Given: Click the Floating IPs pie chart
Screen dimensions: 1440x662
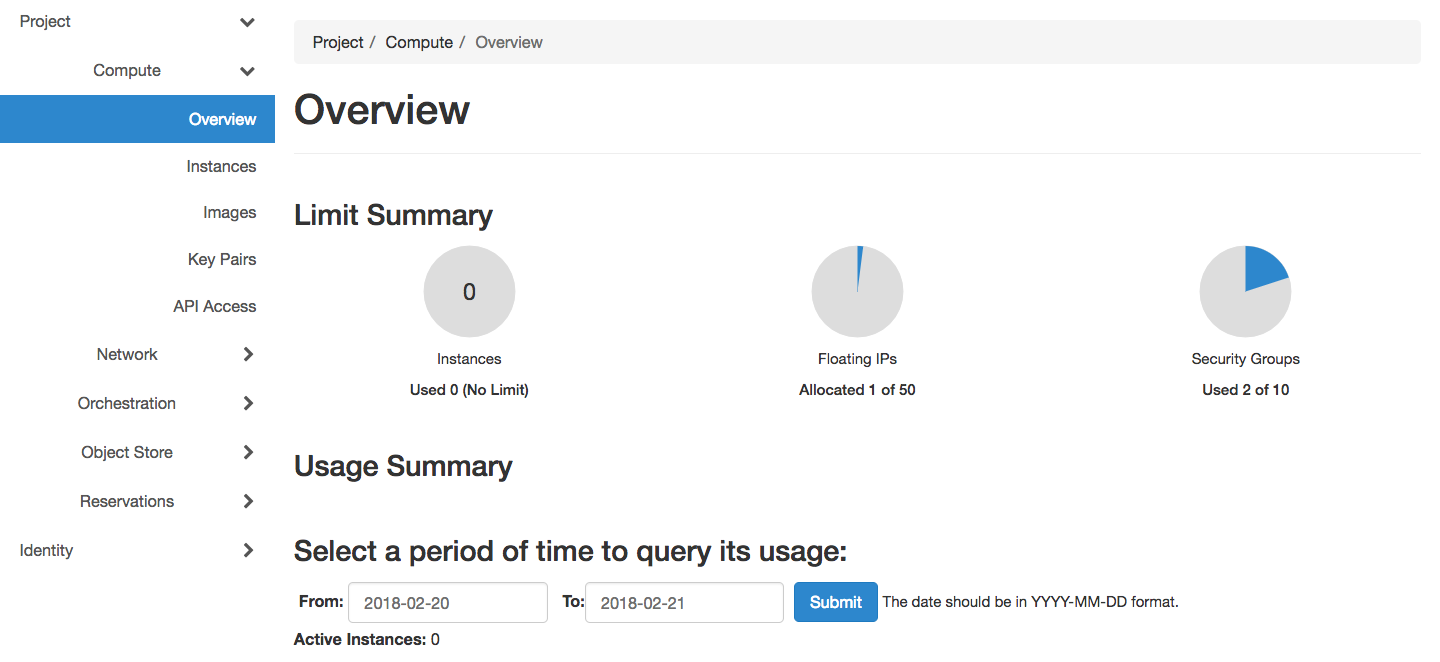Looking at the screenshot, I should [857, 292].
